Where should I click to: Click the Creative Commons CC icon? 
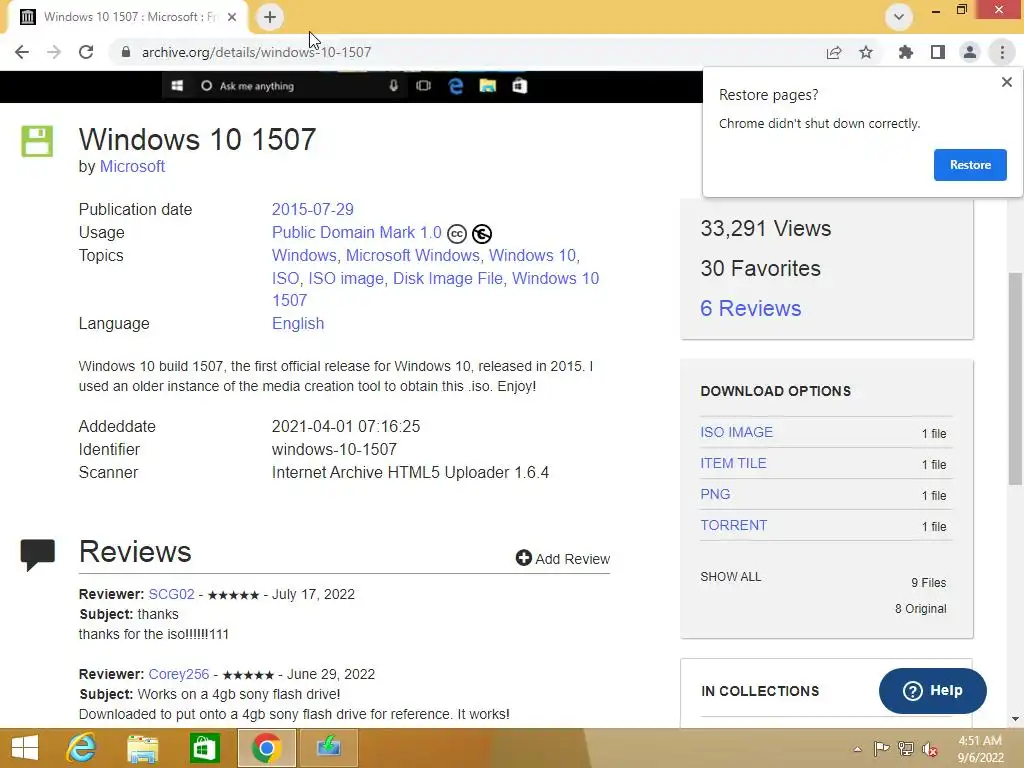point(456,233)
